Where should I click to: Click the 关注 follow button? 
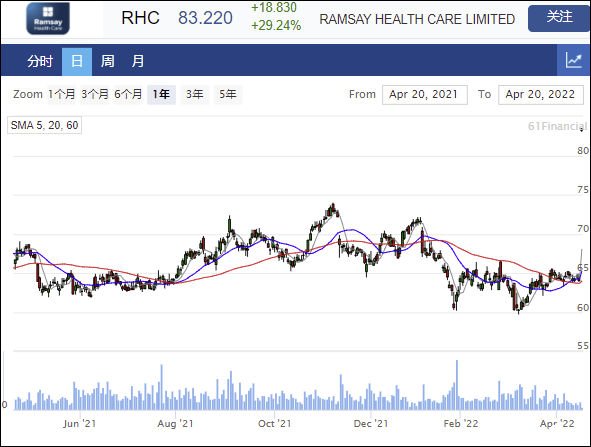(x=559, y=18)
